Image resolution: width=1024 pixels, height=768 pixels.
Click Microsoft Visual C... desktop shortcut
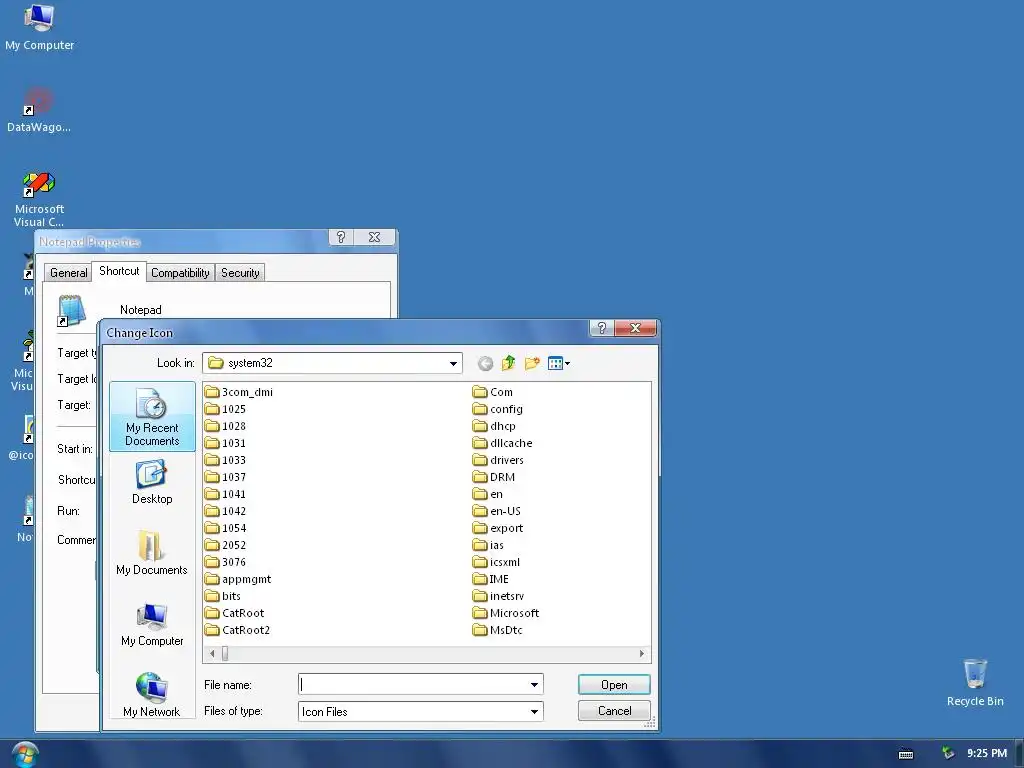(39, 199)
